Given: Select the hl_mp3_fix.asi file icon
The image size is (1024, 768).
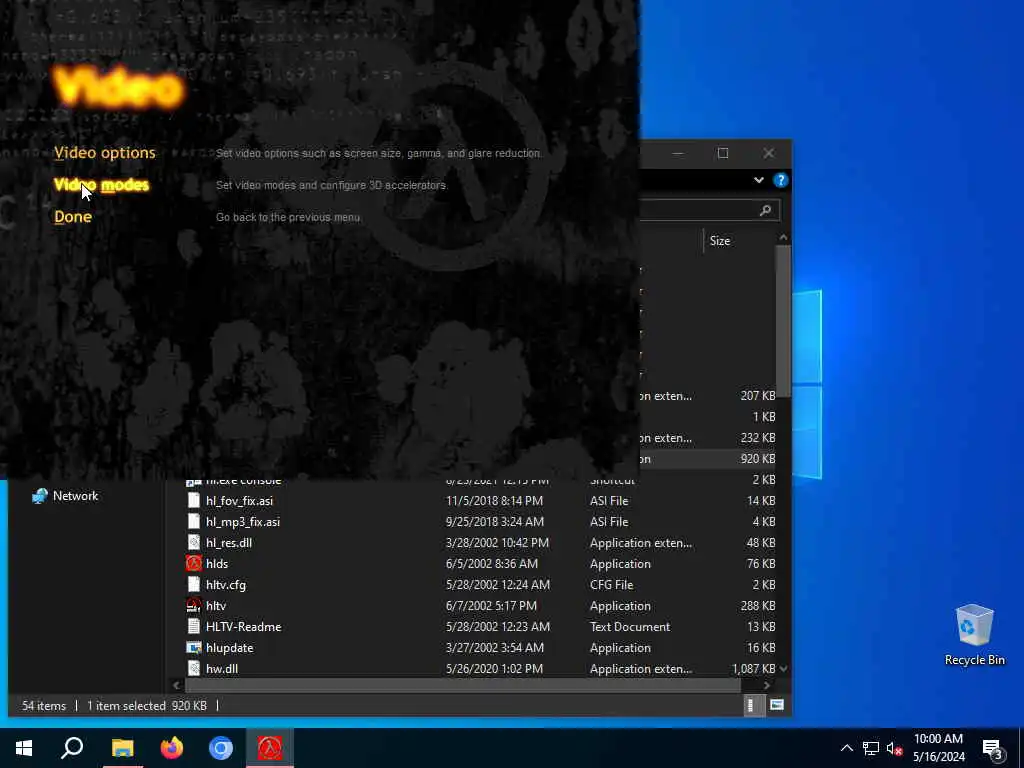Looking at the screenshot, I should pos(194,522).
